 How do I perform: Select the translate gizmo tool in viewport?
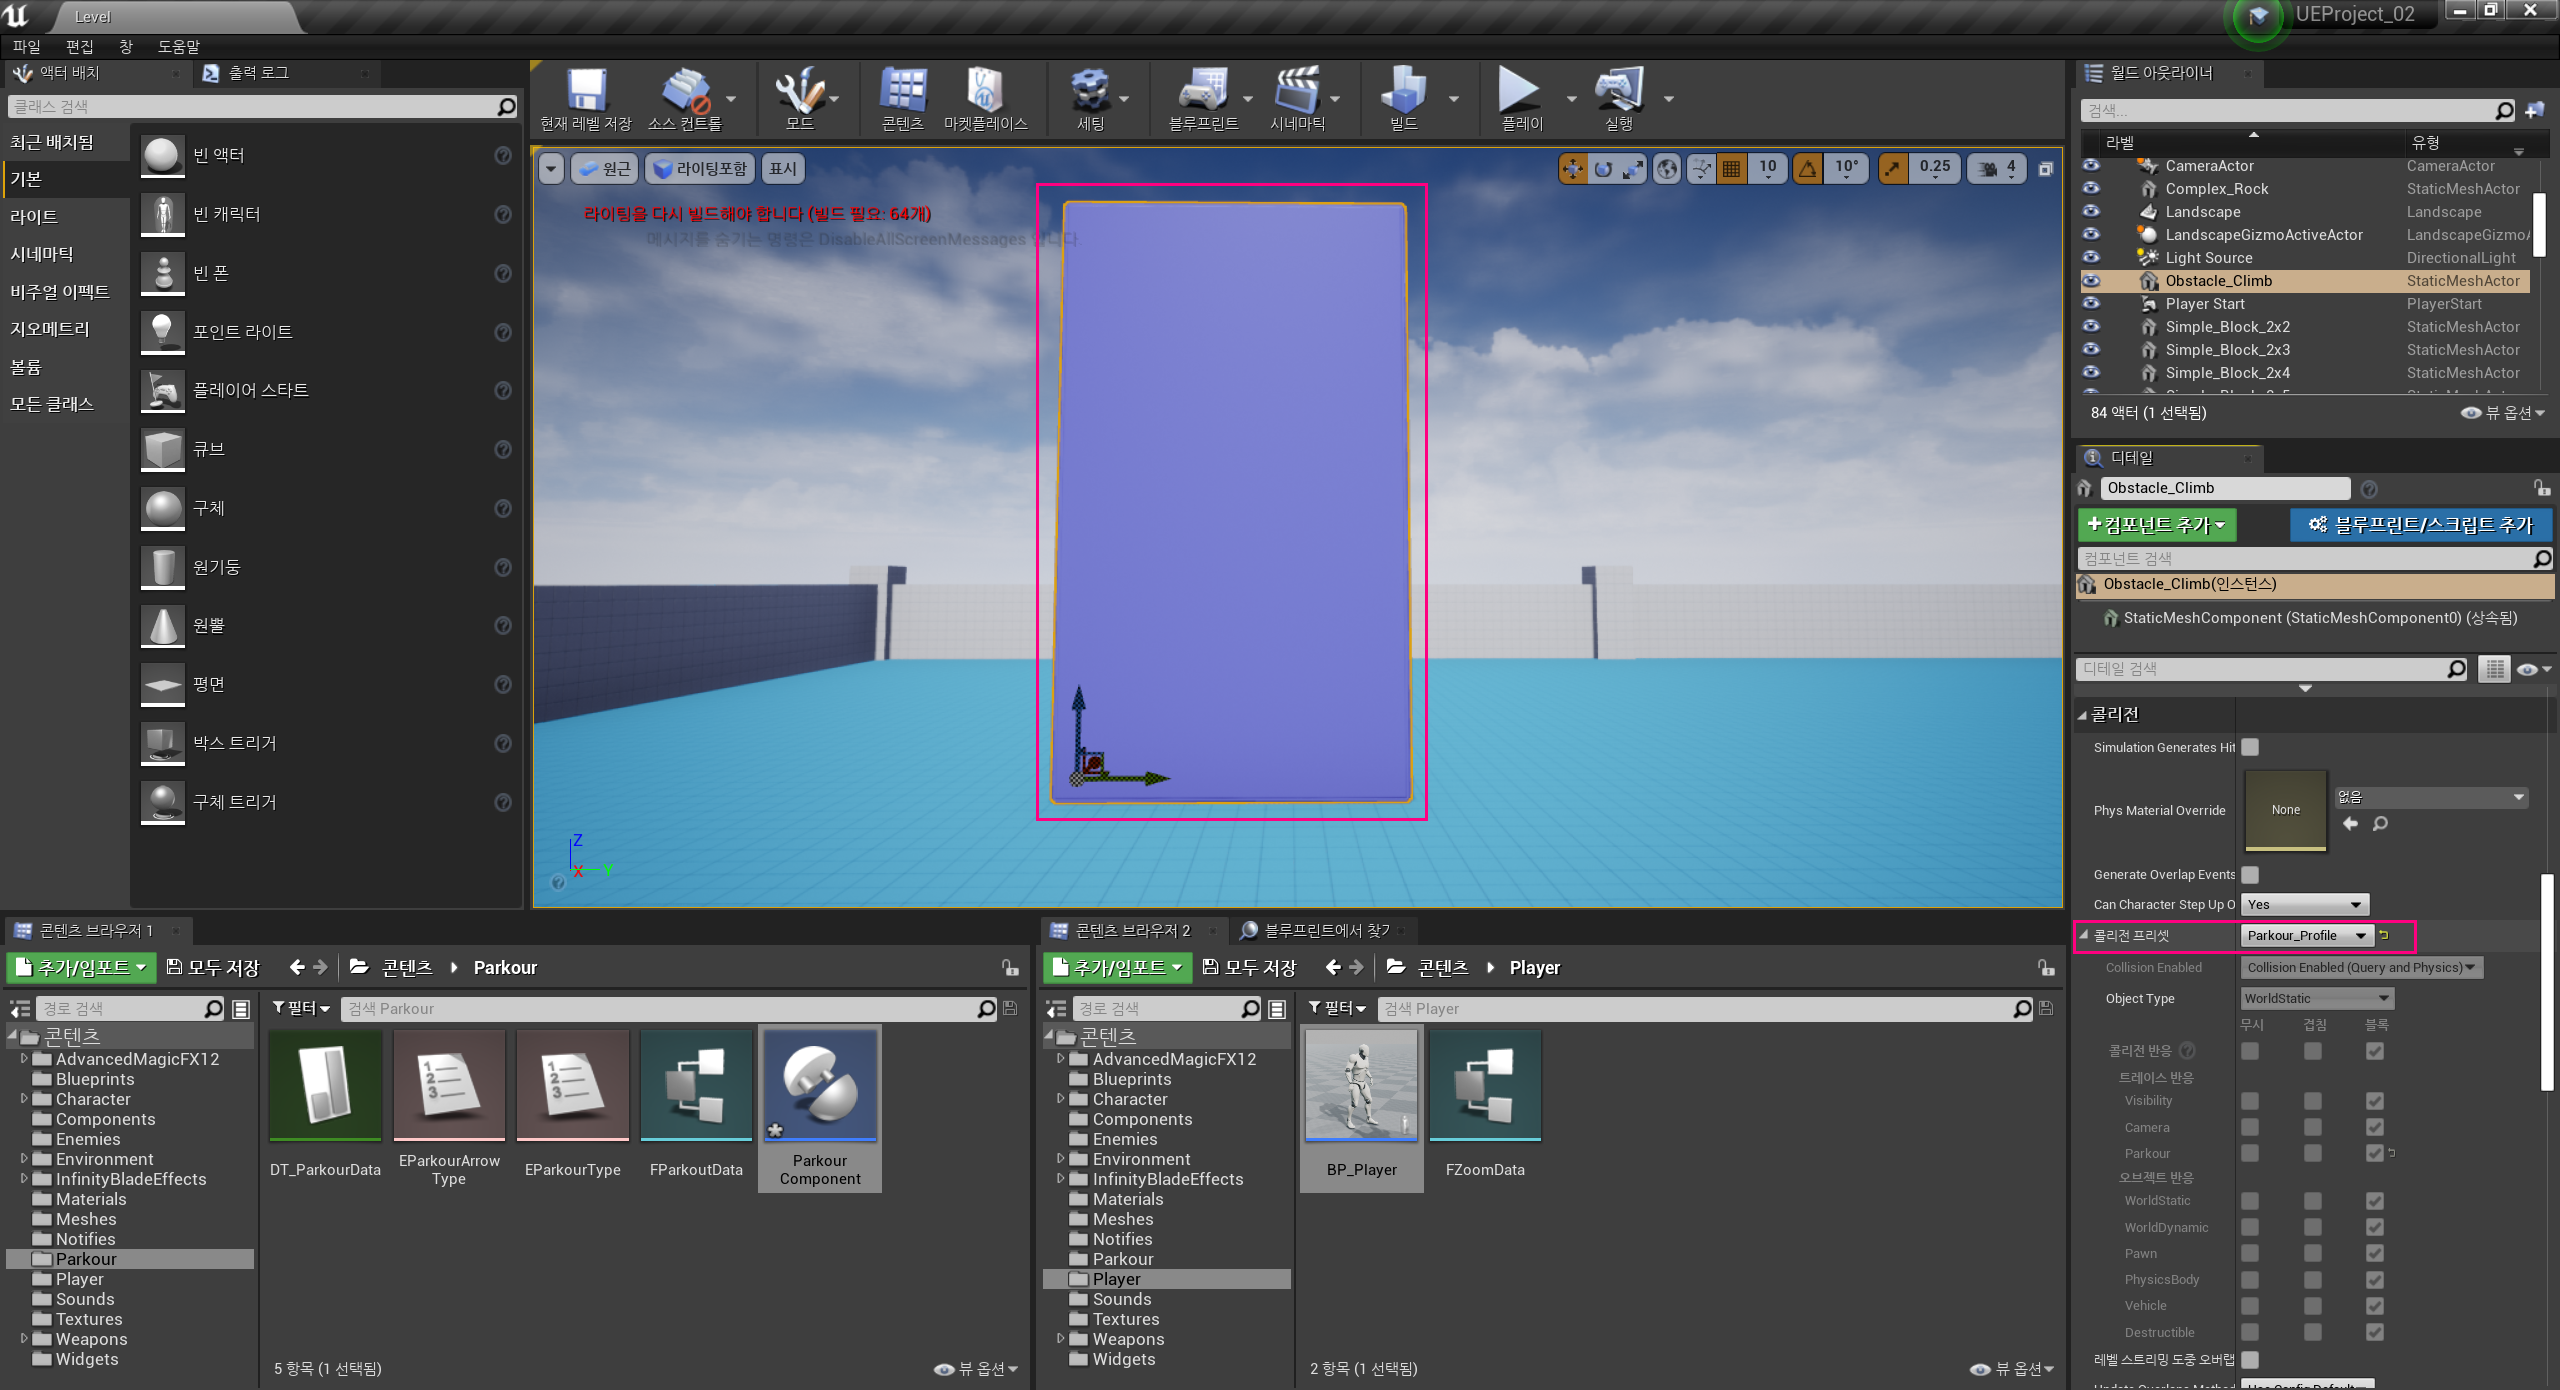pos(1573,169)
